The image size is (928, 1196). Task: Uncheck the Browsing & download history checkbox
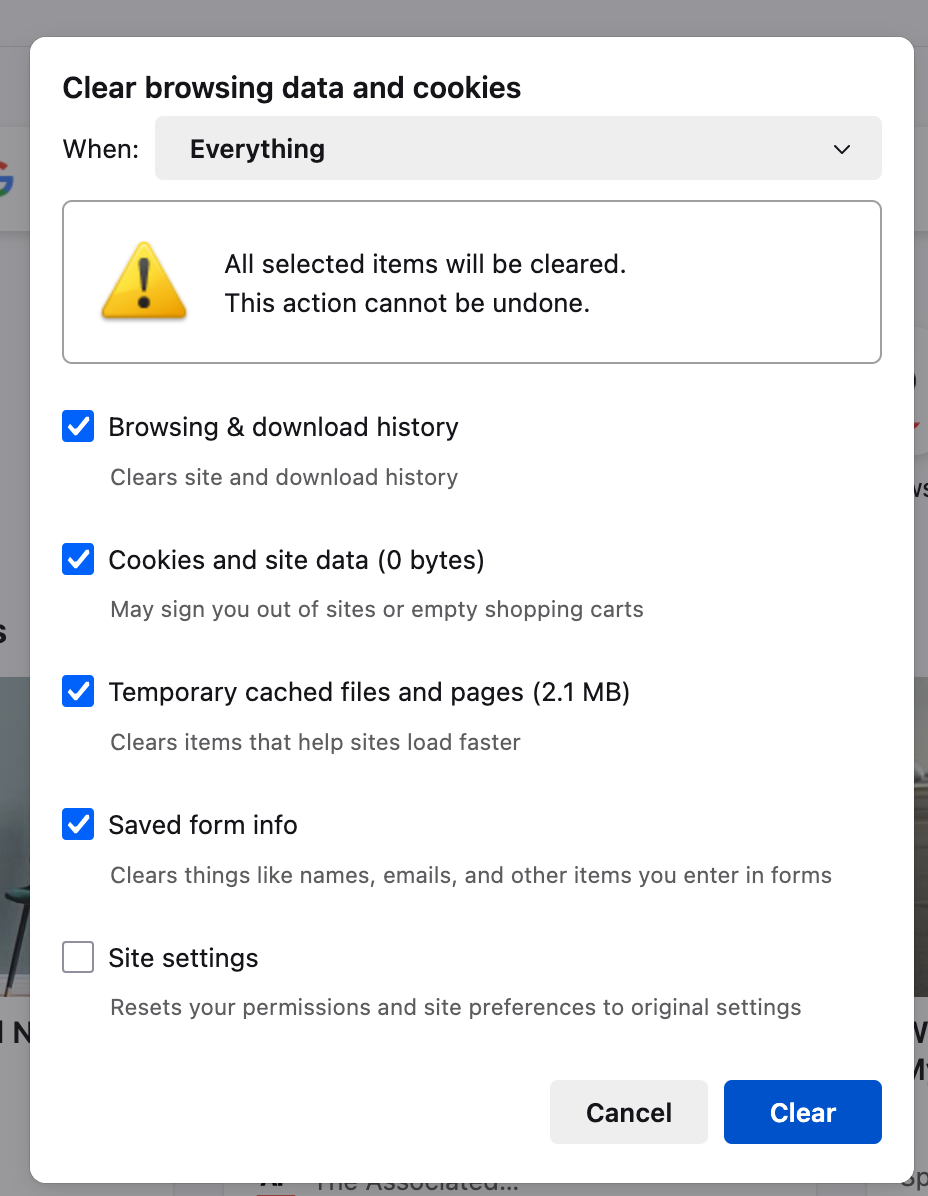(x=78, y=427)
